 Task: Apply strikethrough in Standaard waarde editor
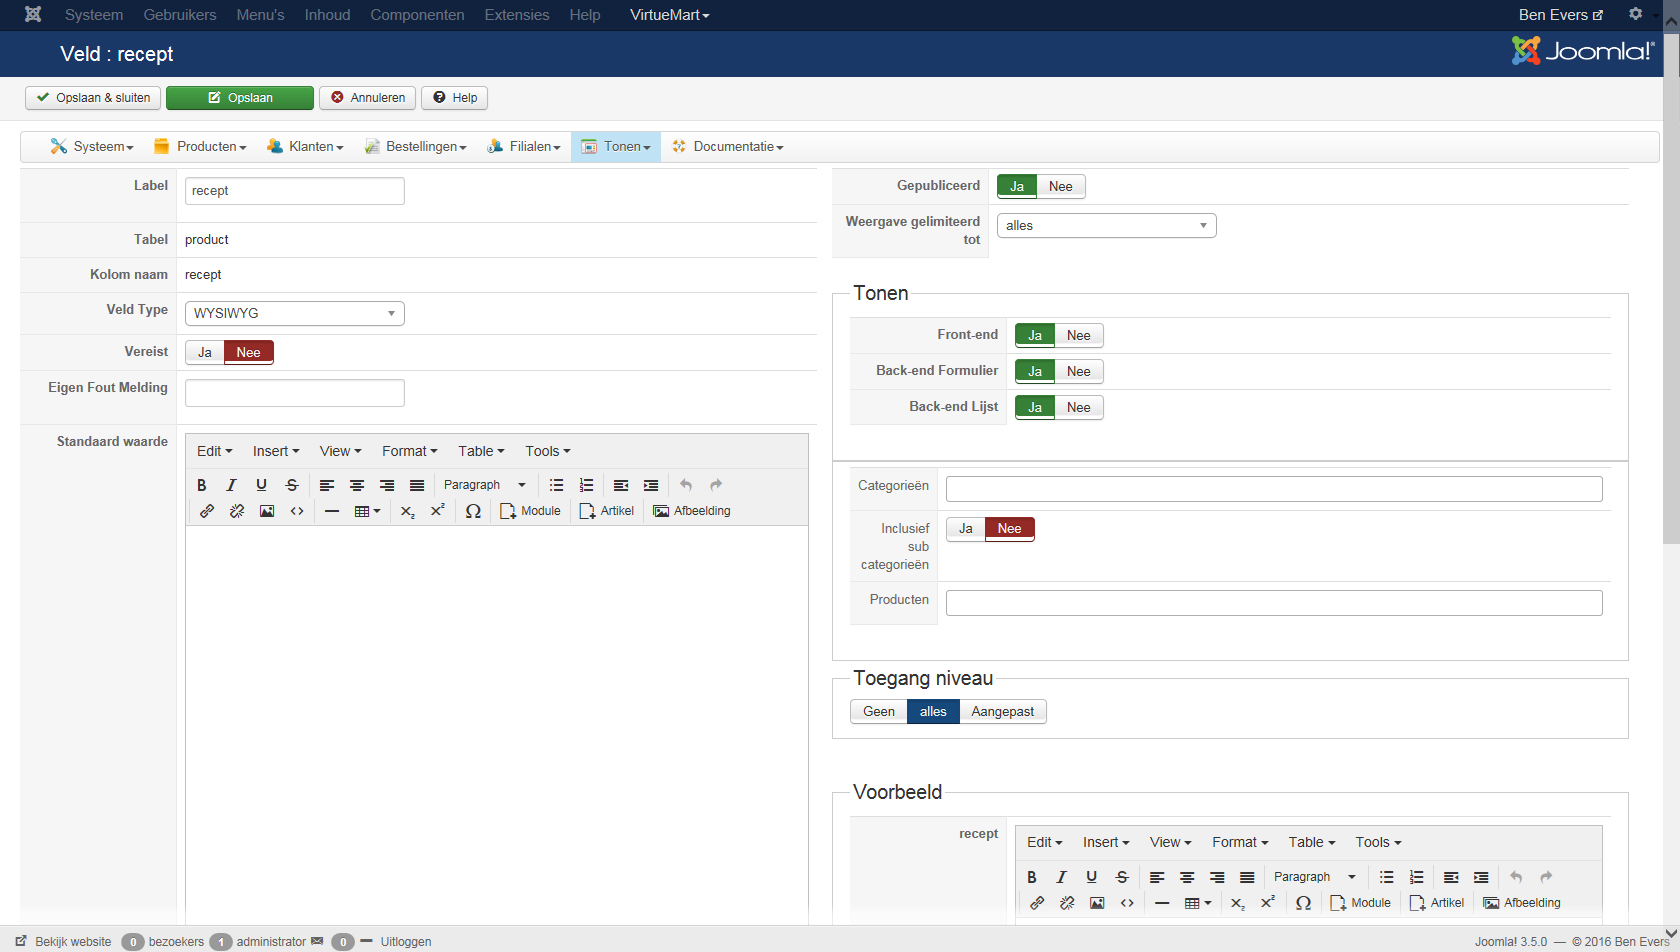(292, 485)
